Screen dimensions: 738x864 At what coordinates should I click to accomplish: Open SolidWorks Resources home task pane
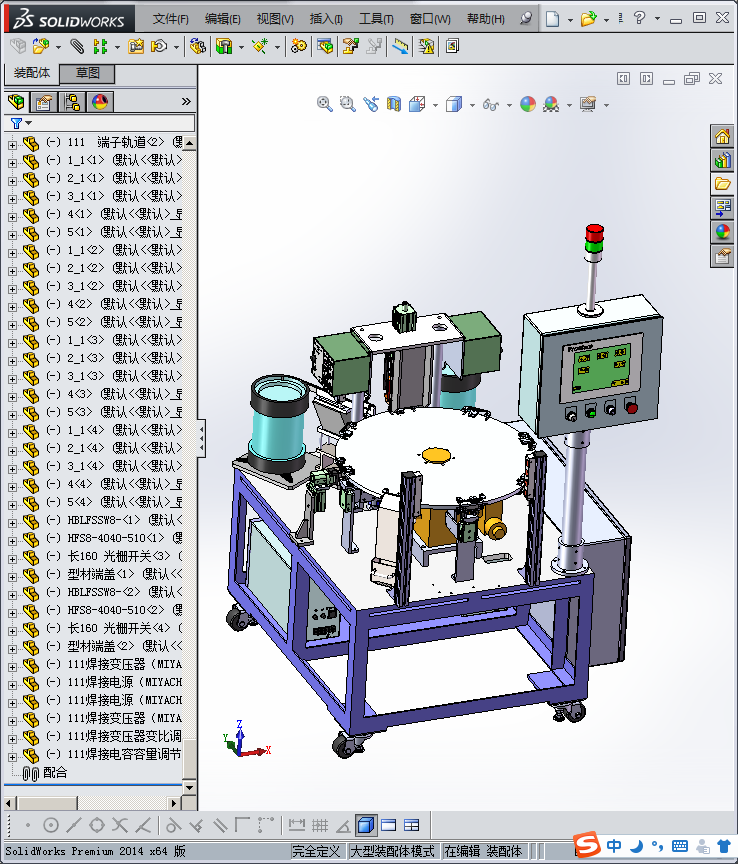coord(722,136)
